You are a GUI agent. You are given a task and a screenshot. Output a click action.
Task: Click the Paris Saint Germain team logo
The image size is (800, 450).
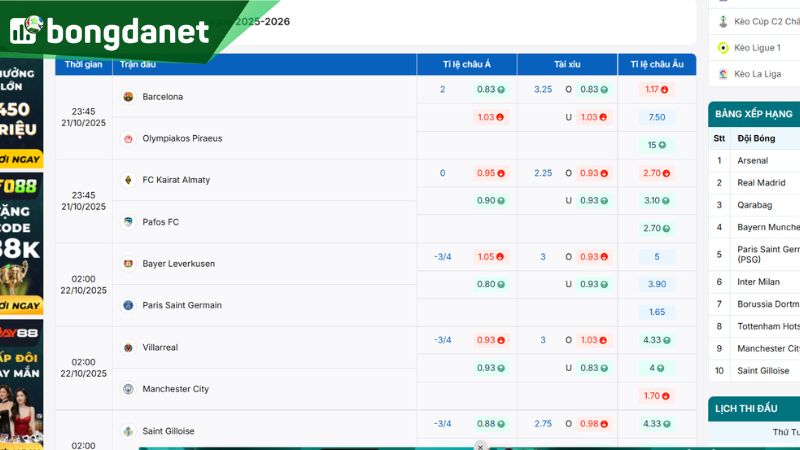point(128,305)
